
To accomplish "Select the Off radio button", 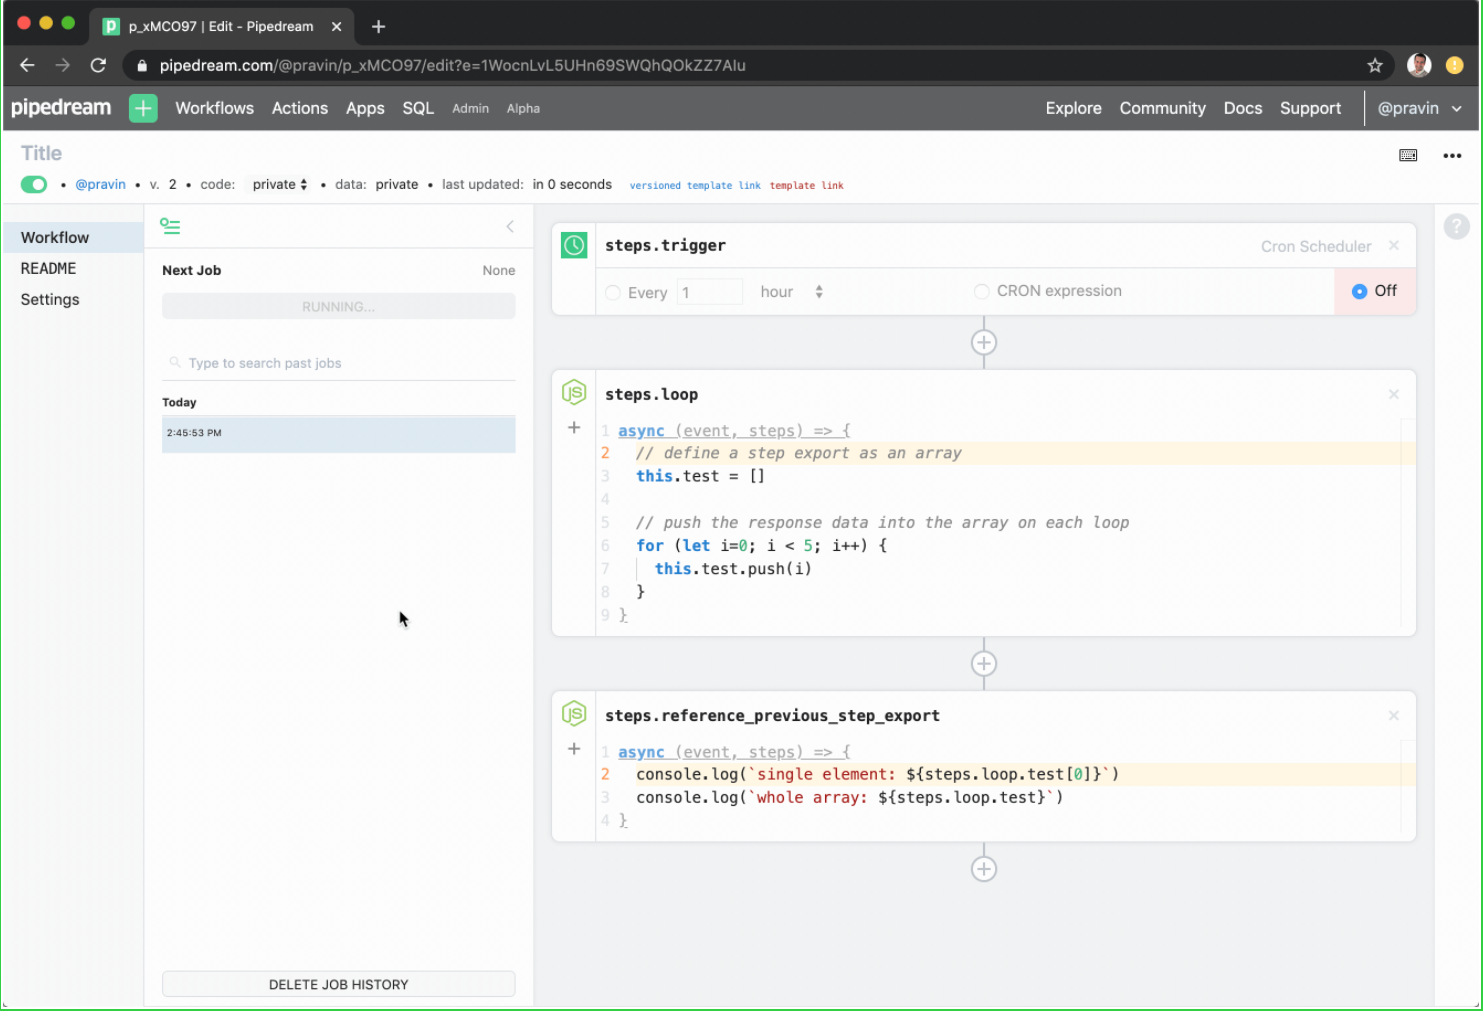I will click(1359, 291).
